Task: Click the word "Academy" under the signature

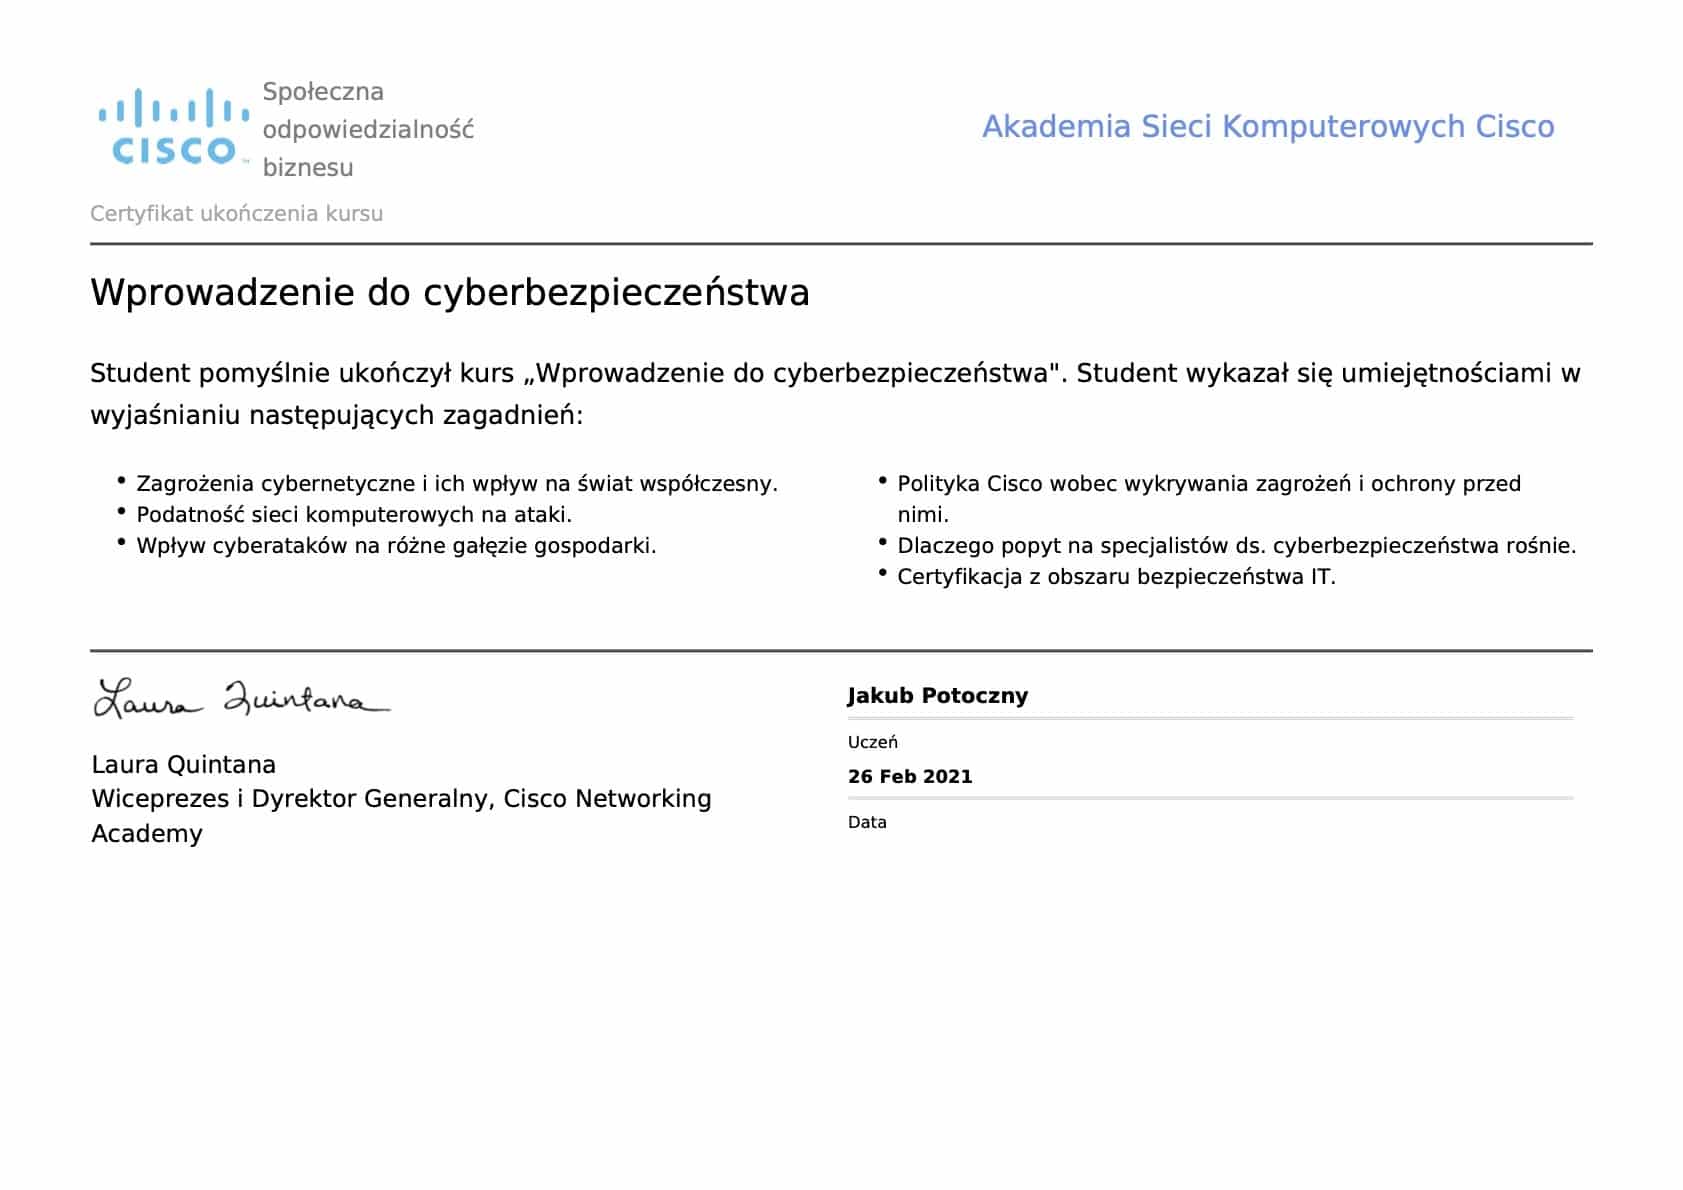Action: [146, 834]
